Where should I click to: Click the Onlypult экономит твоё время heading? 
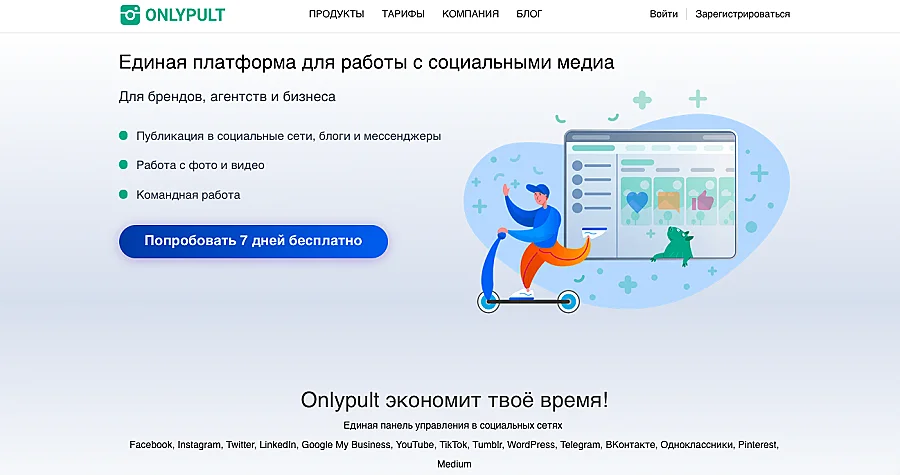click(x=454, y=400)
